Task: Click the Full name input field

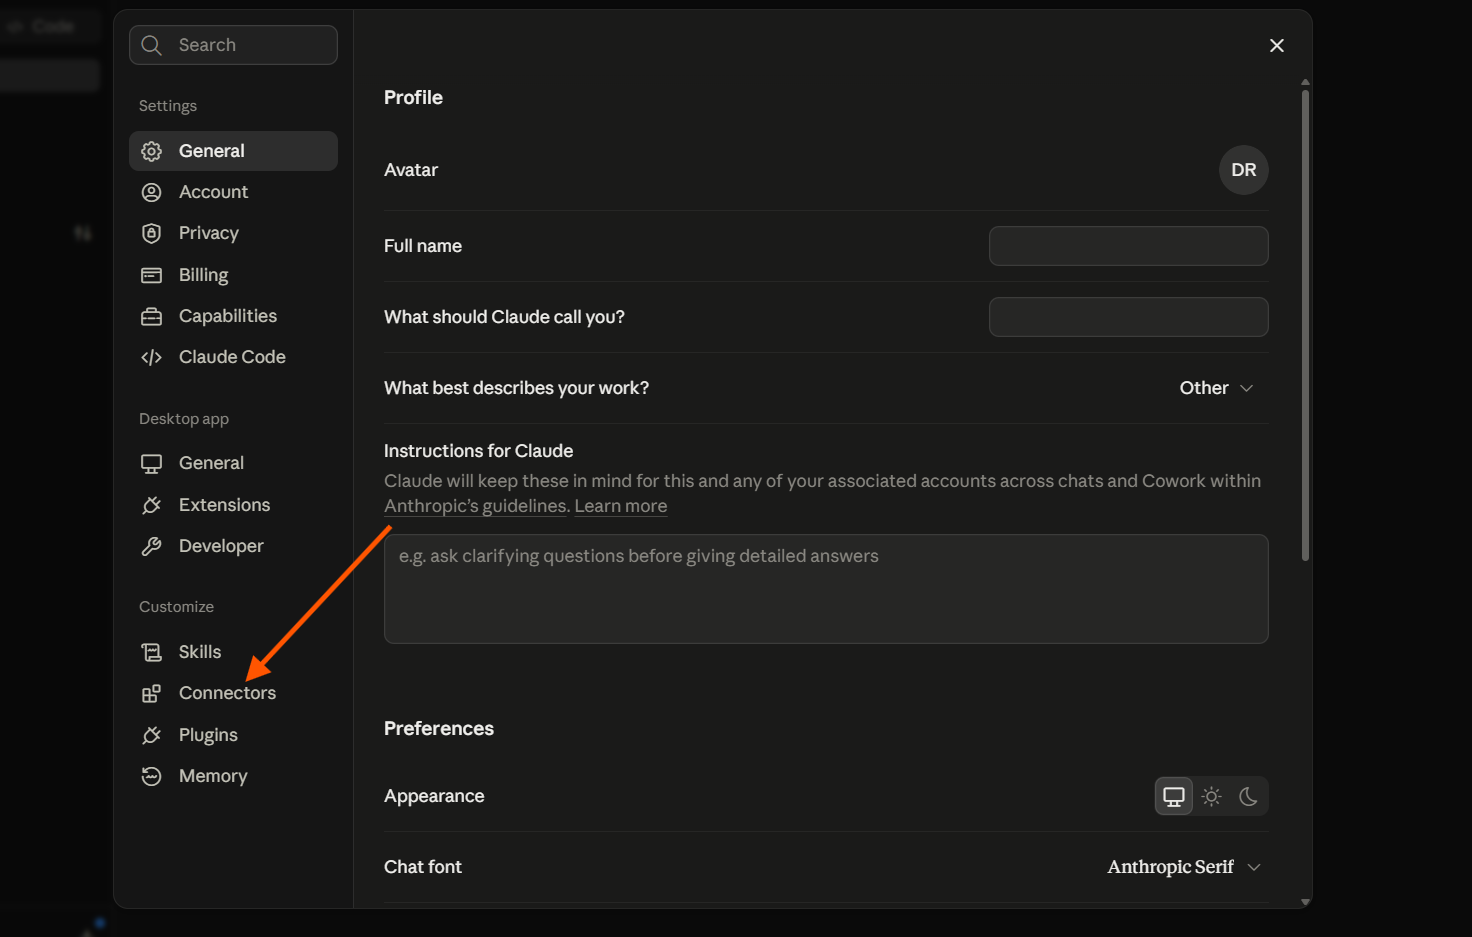Action: click(1129, 246)
